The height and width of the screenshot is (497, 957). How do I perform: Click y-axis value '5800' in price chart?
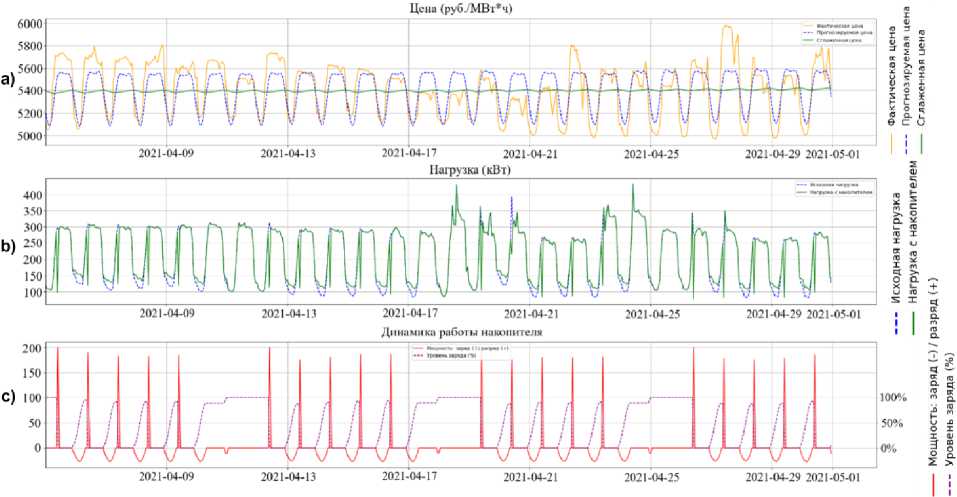(31, 46)
